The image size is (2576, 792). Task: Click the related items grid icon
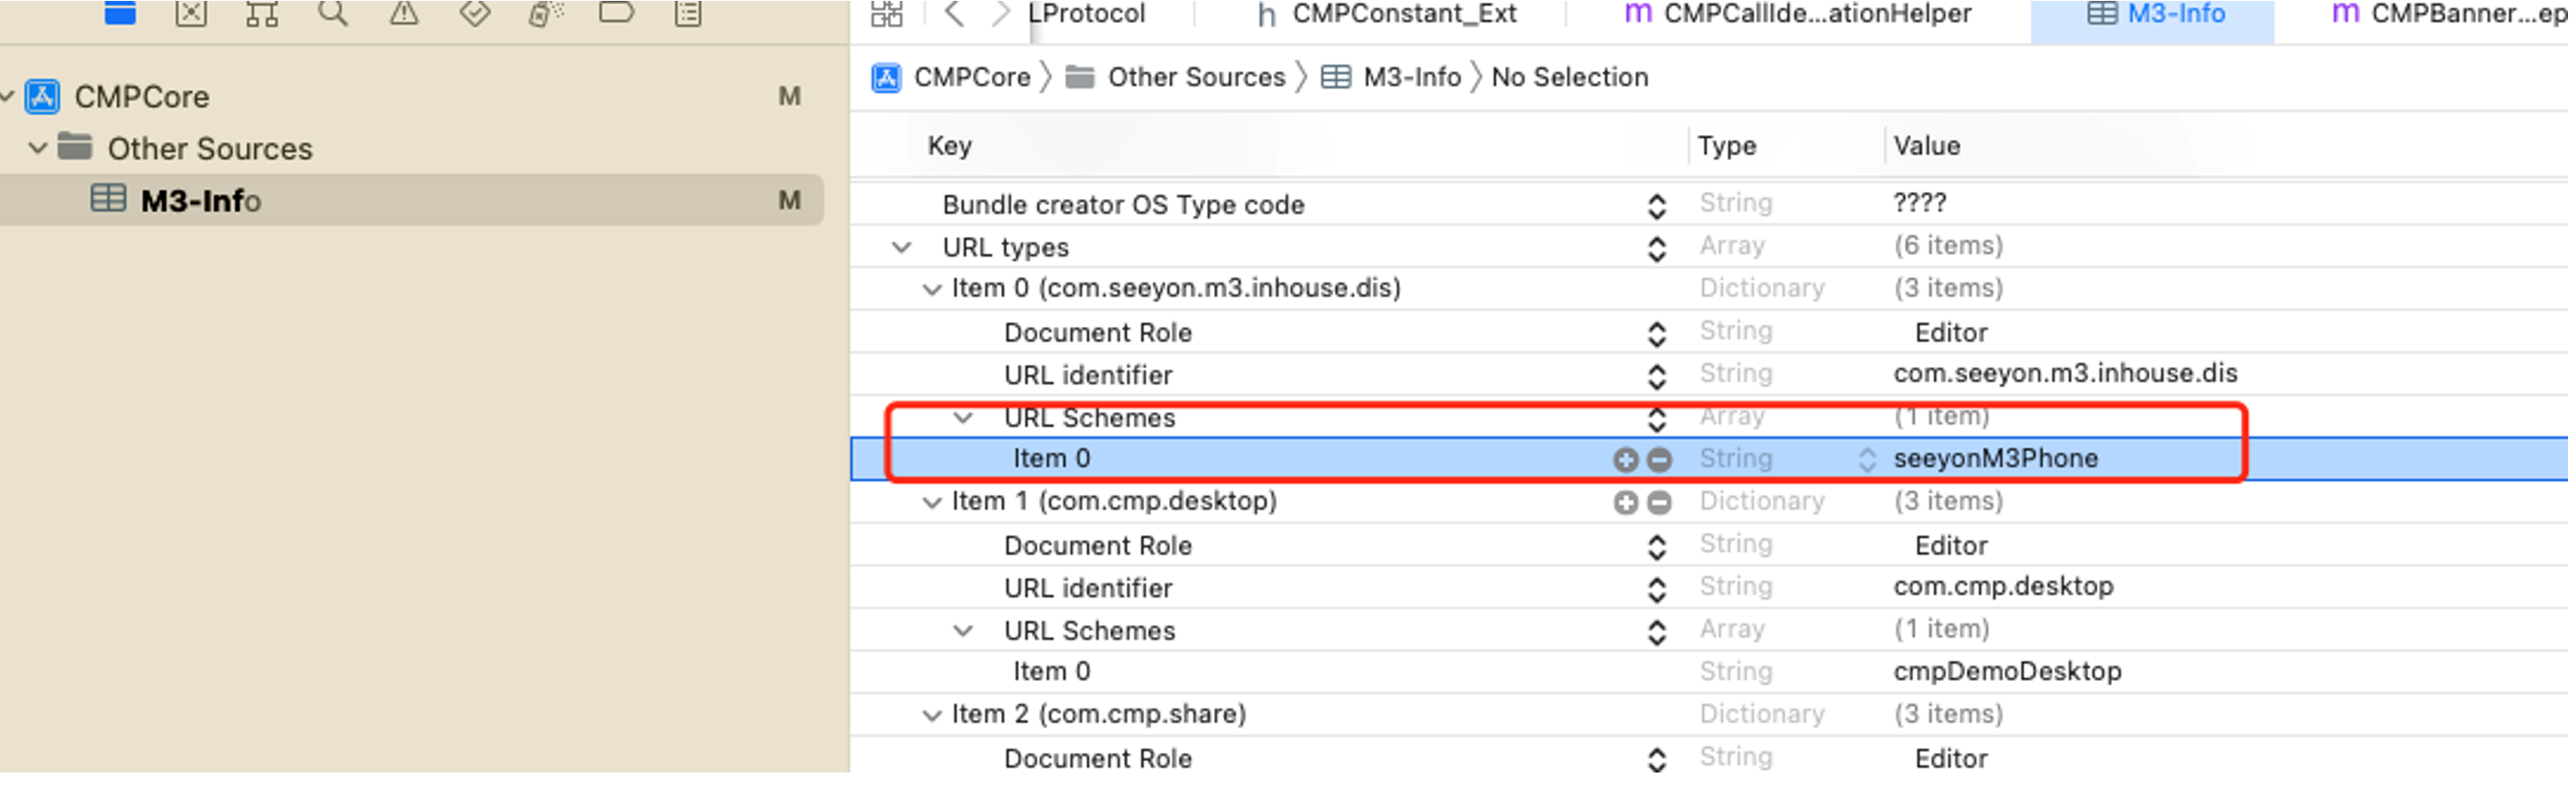(x=886, y=13)
